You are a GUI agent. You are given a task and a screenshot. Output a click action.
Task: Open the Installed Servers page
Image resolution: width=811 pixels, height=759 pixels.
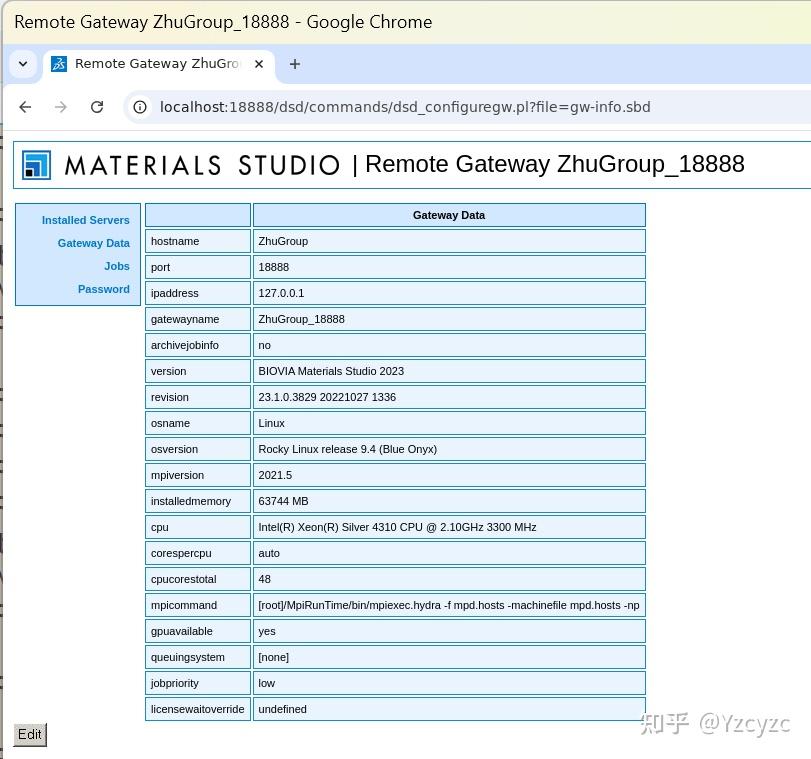pos(85,220)
